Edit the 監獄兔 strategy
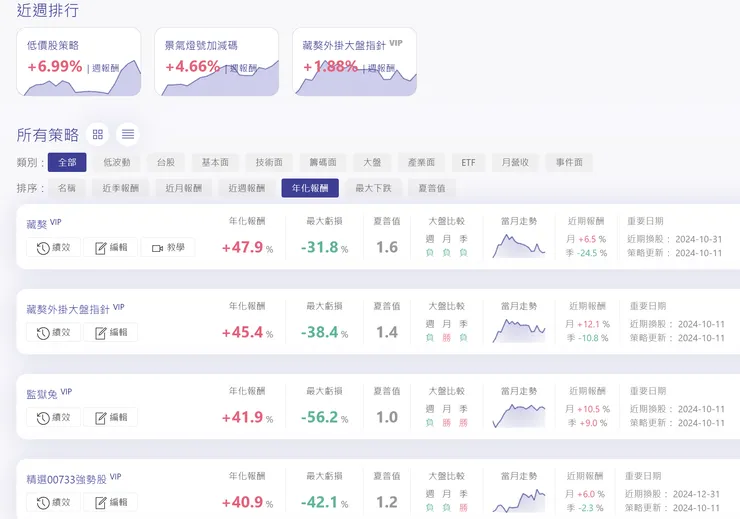 point(110,417)
